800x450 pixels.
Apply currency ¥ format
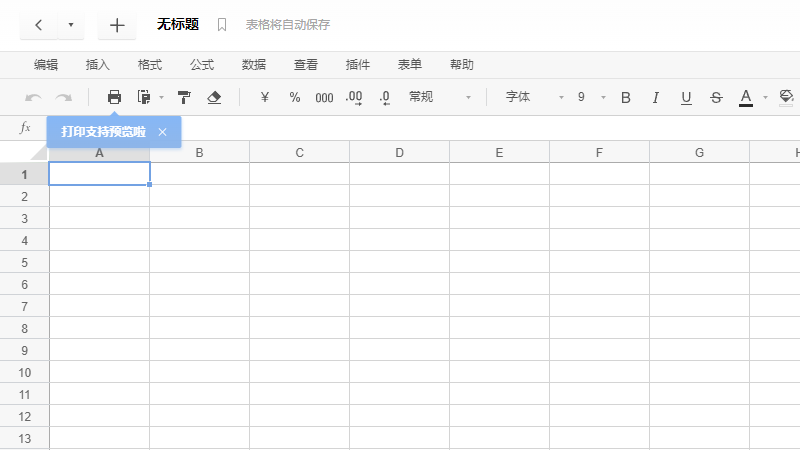[x=265, y=97]
